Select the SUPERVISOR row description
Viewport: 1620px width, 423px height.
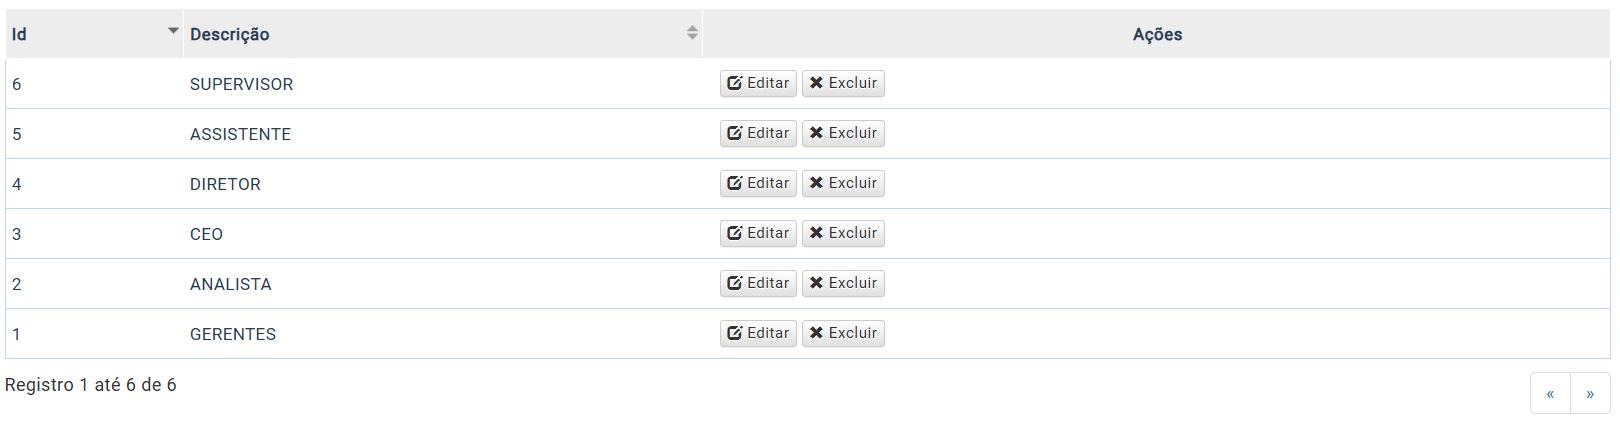[241, 84]
